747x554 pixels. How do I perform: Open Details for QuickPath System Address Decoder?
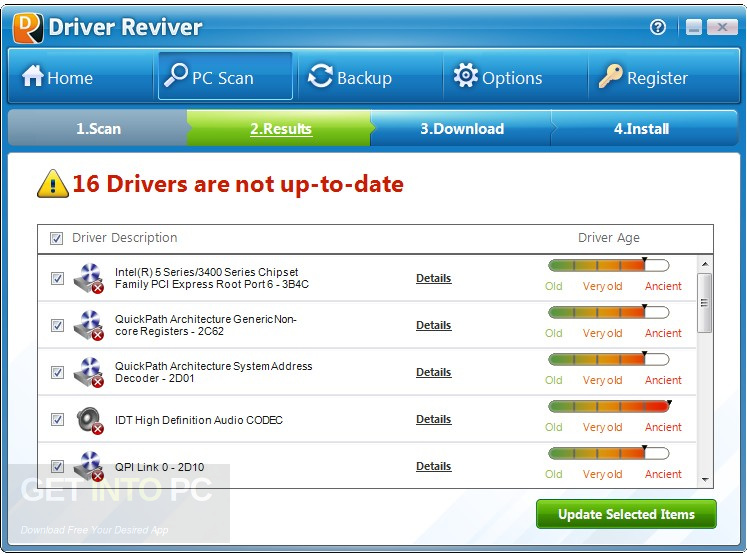click(x=434, y=372)
